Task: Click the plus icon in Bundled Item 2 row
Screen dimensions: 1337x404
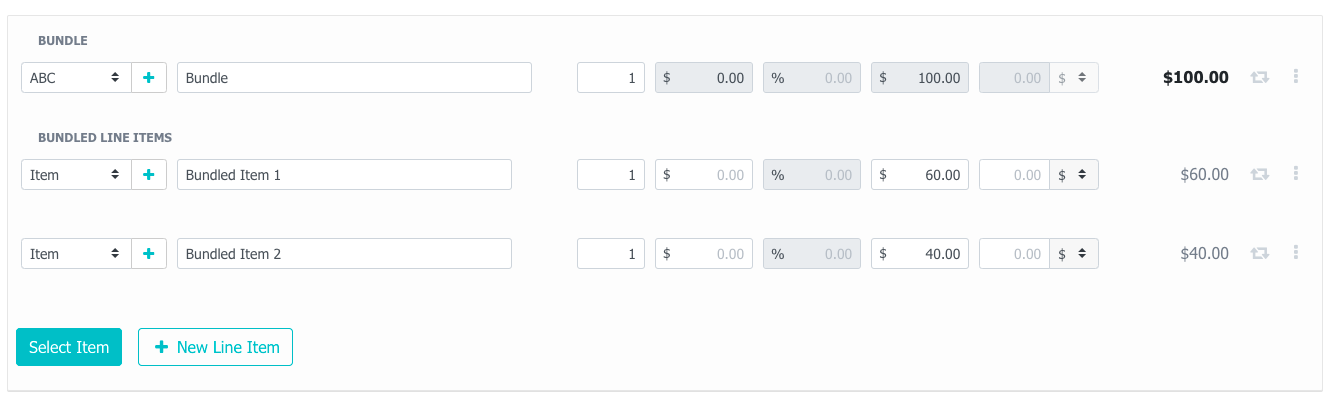Action: point(149,254)
